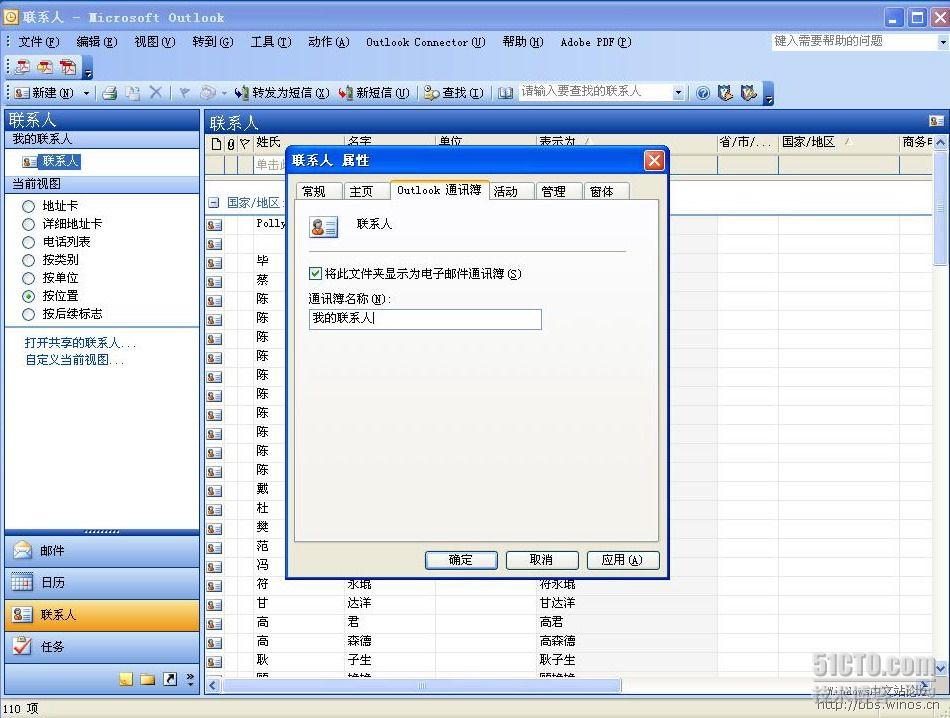
Task: Expand the standard toolbar options arrow
Action: [x=768, y=93]
